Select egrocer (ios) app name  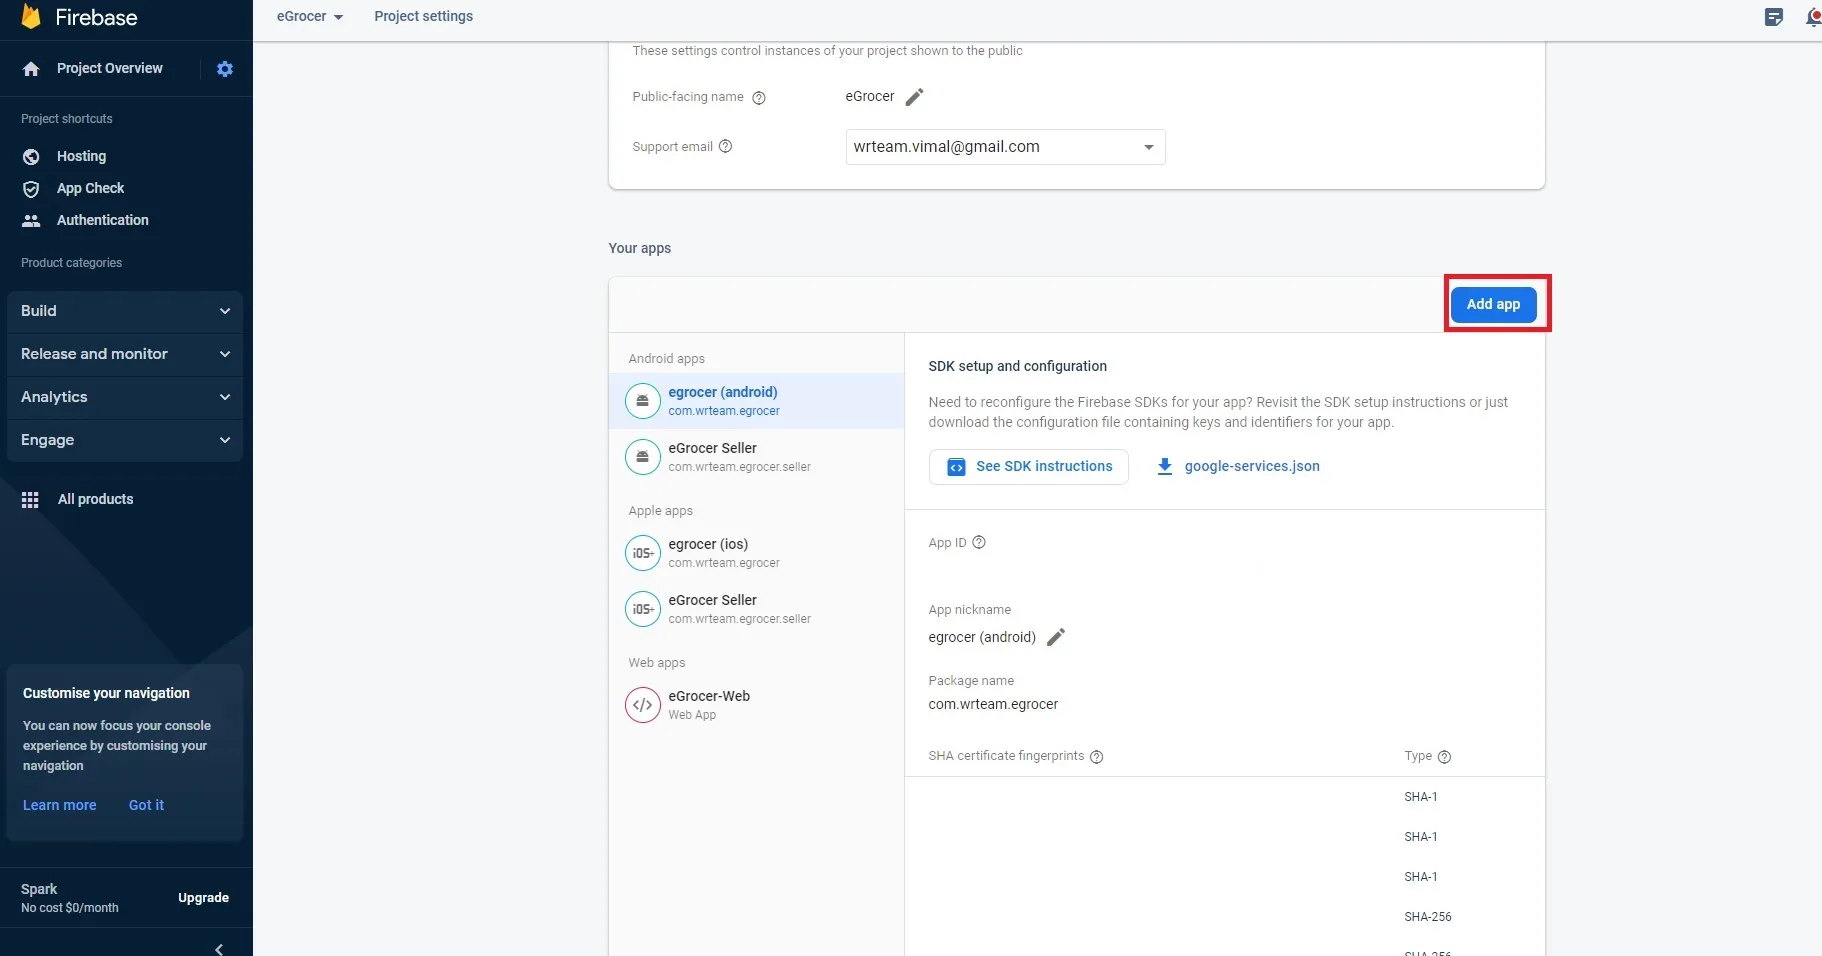(708, 544)
